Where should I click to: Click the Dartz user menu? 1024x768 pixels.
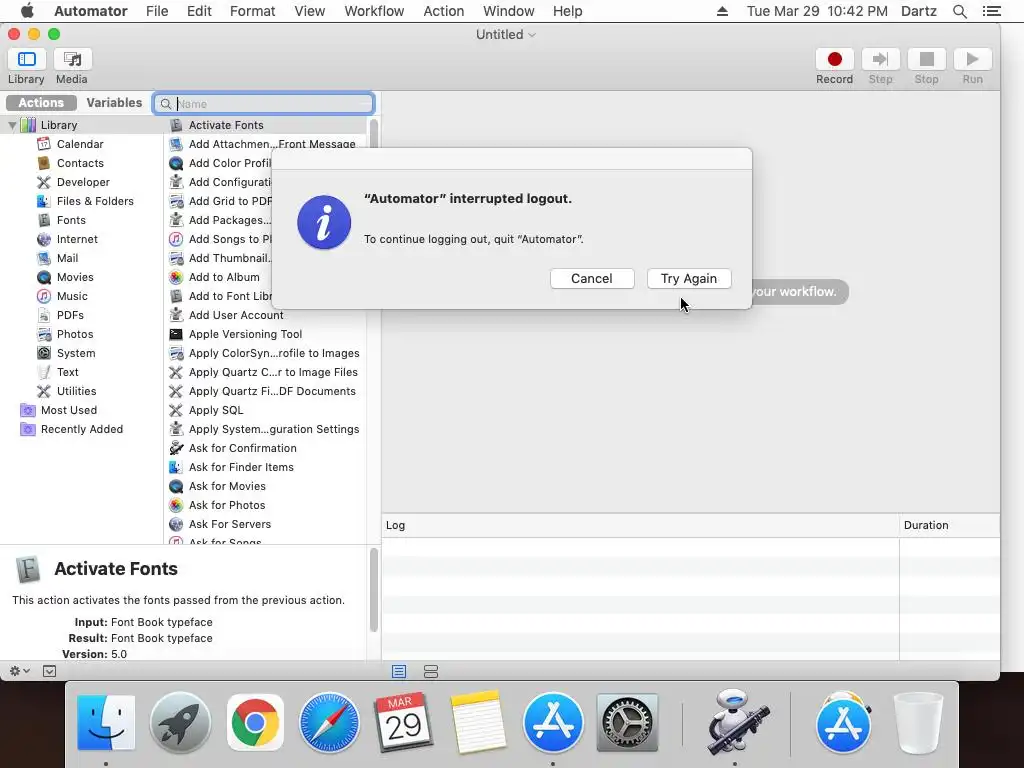(x=919, y=11)
